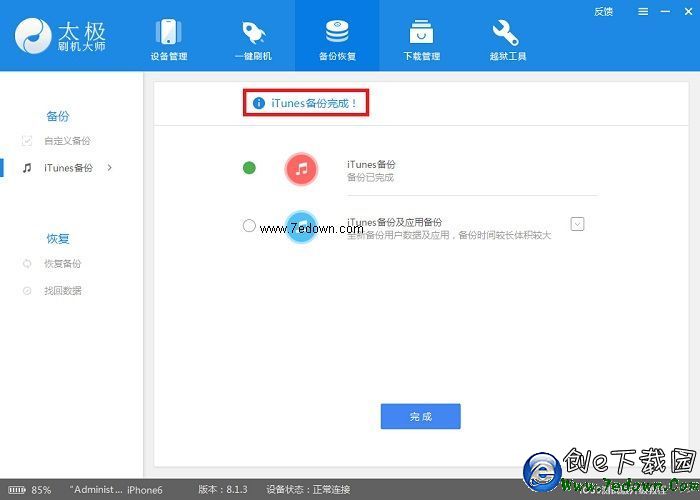Click the 反馈 feedback link
This screenshot has width=700, height=500.
[603, 12]
